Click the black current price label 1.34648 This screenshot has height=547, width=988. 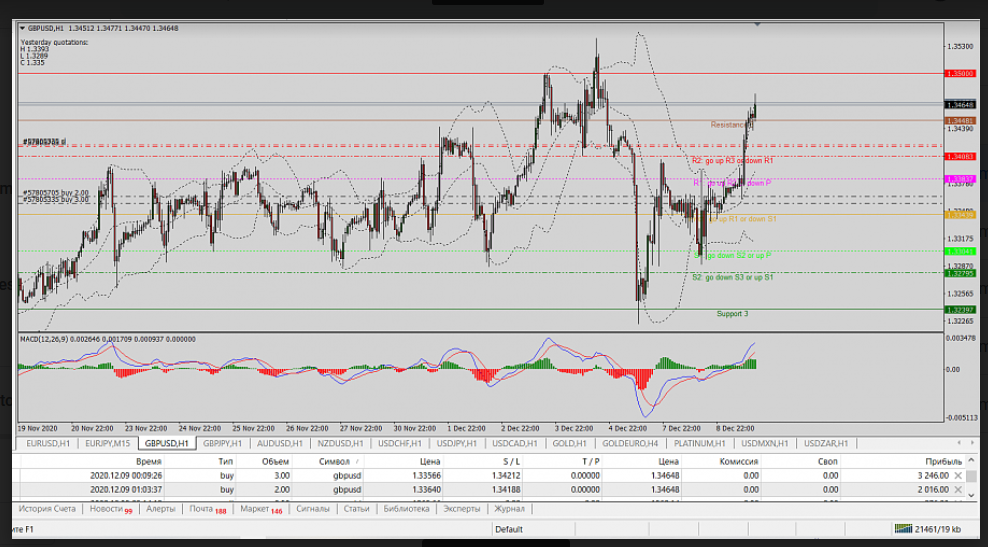[x=962, y=104]
